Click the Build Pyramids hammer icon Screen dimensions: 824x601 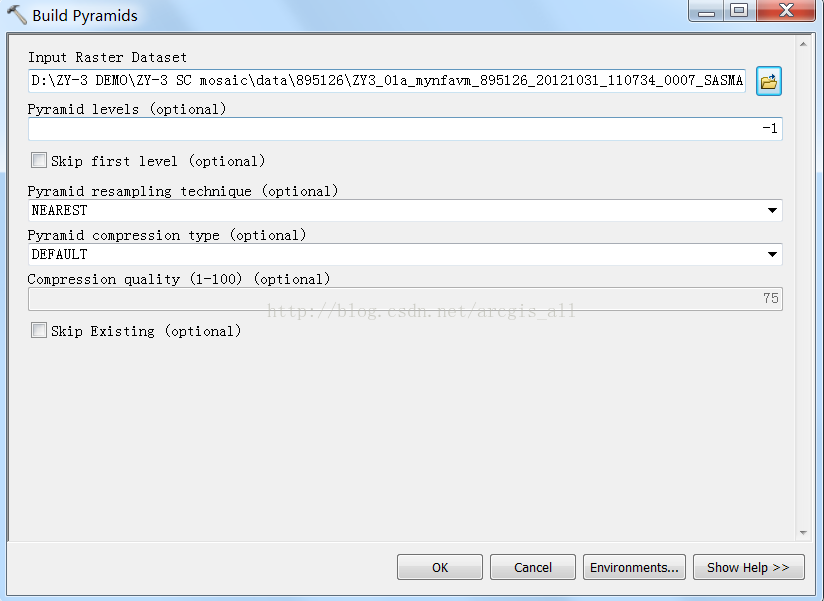(17, 15)
